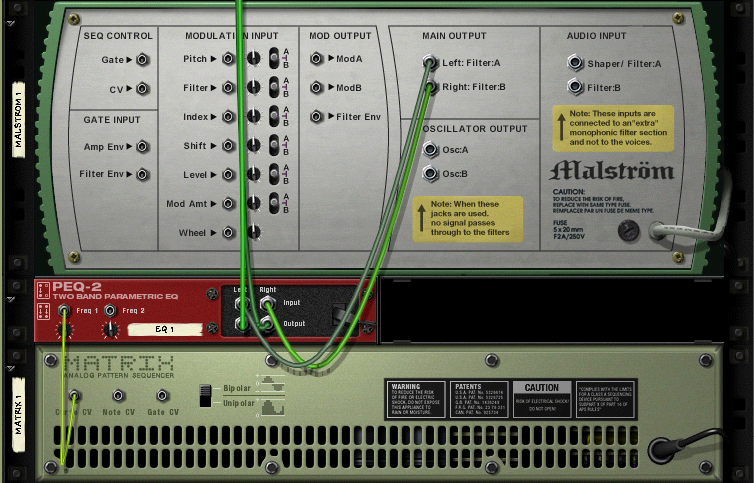Click the PEQ-2 Freq 2 CV input jack
The image size is (754, 483).
pyautogui.click(x=109, y=311)
